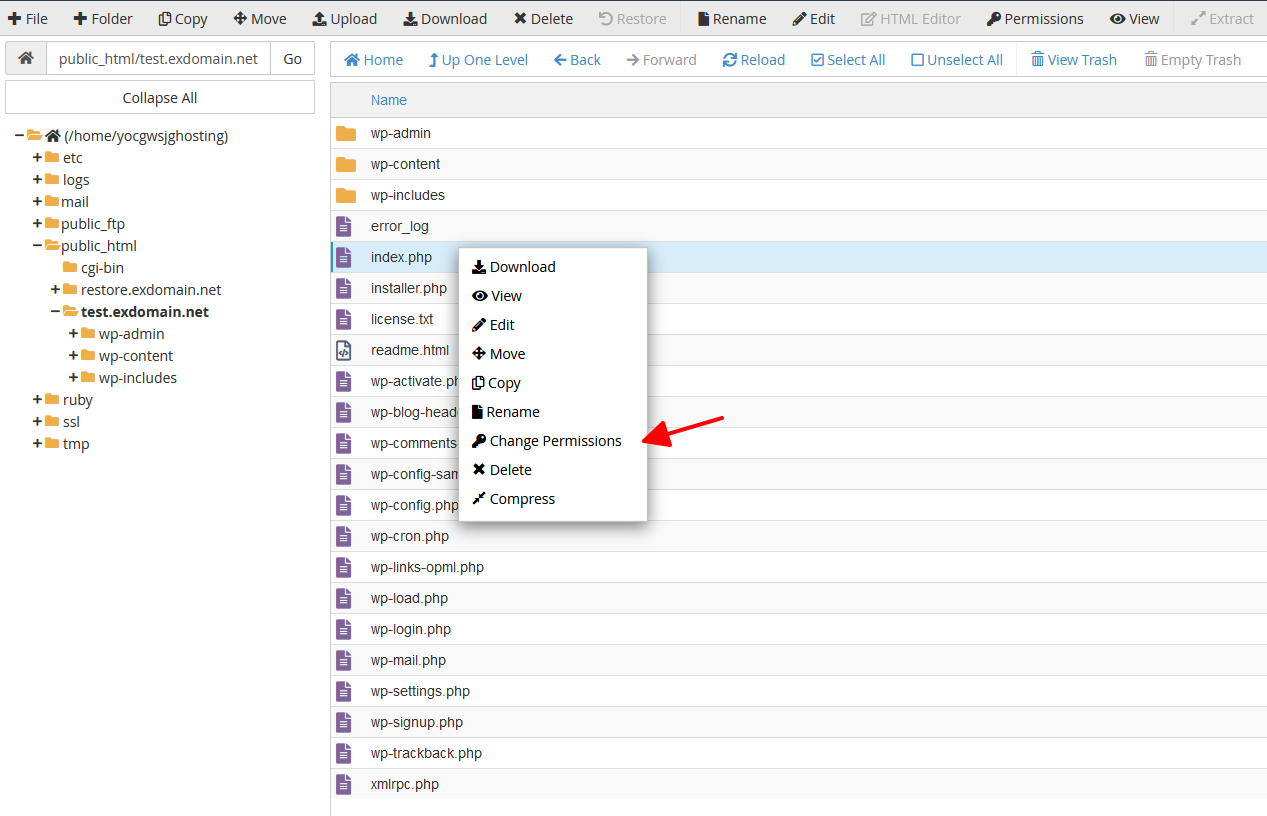The image size is (1267, 816).
Task: Select error_log file icon
Action: coord(344,226)
